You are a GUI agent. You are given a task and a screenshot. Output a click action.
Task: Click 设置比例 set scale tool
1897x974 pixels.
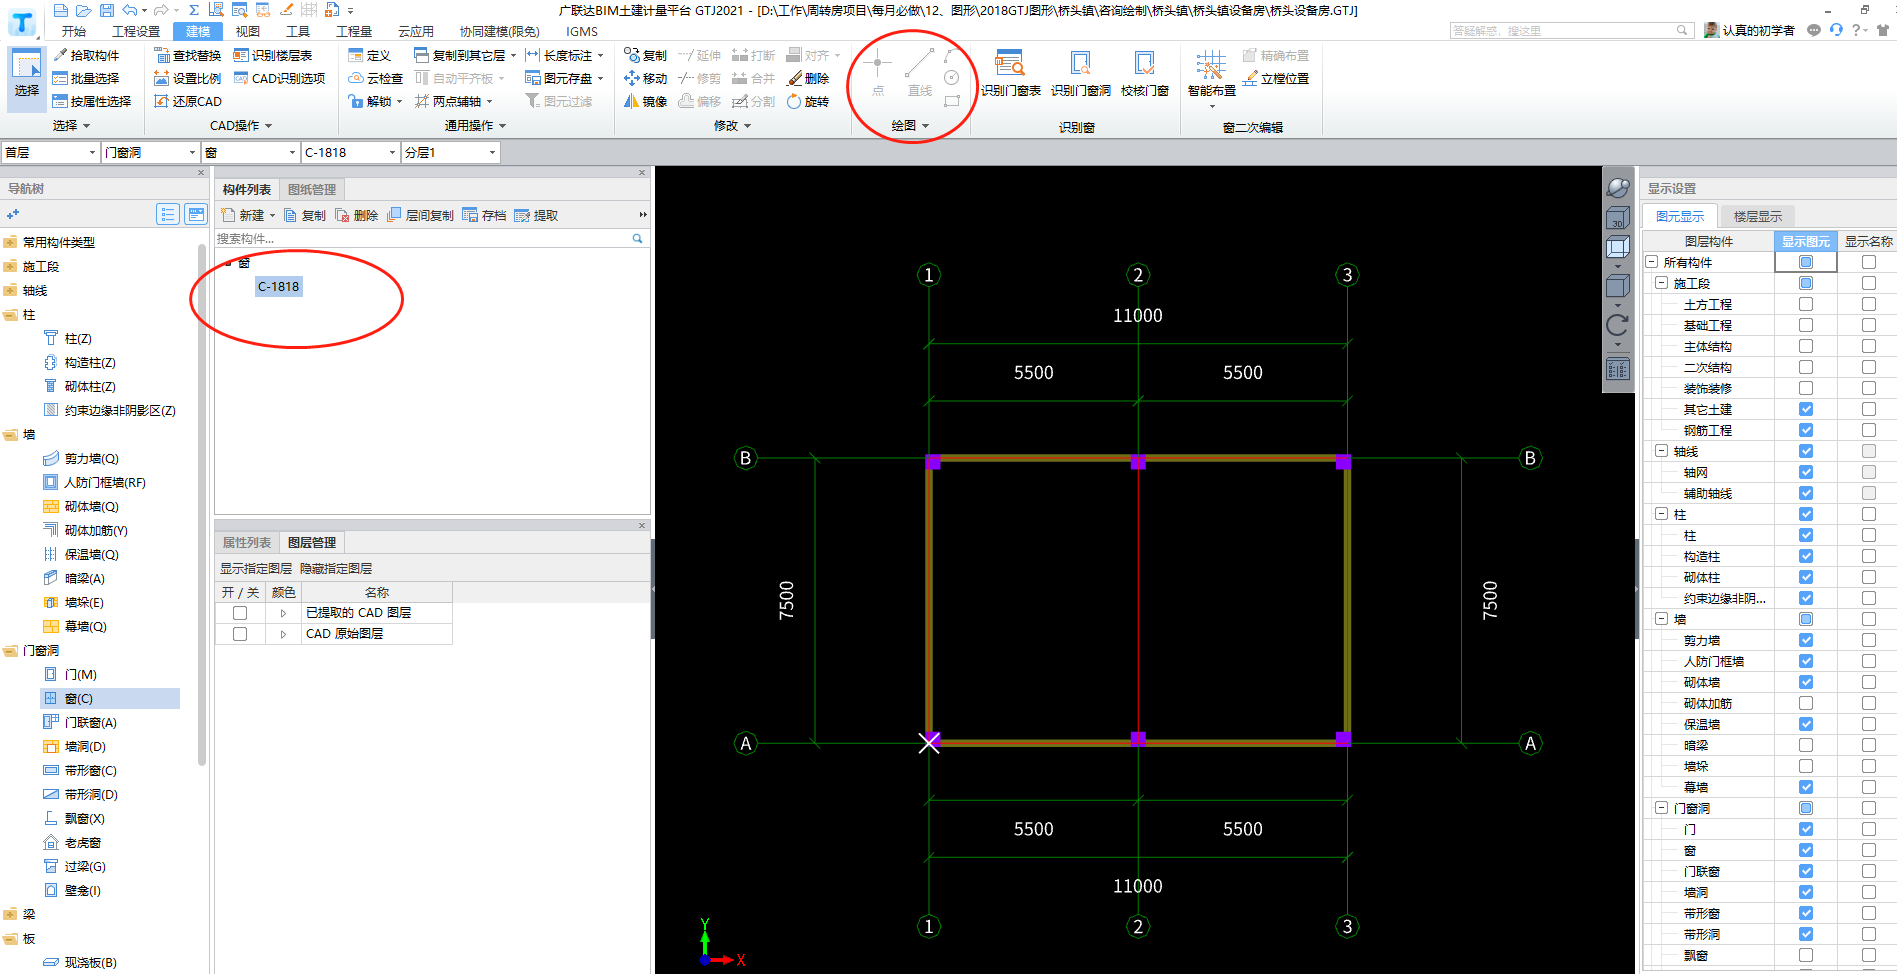(188, 78)
